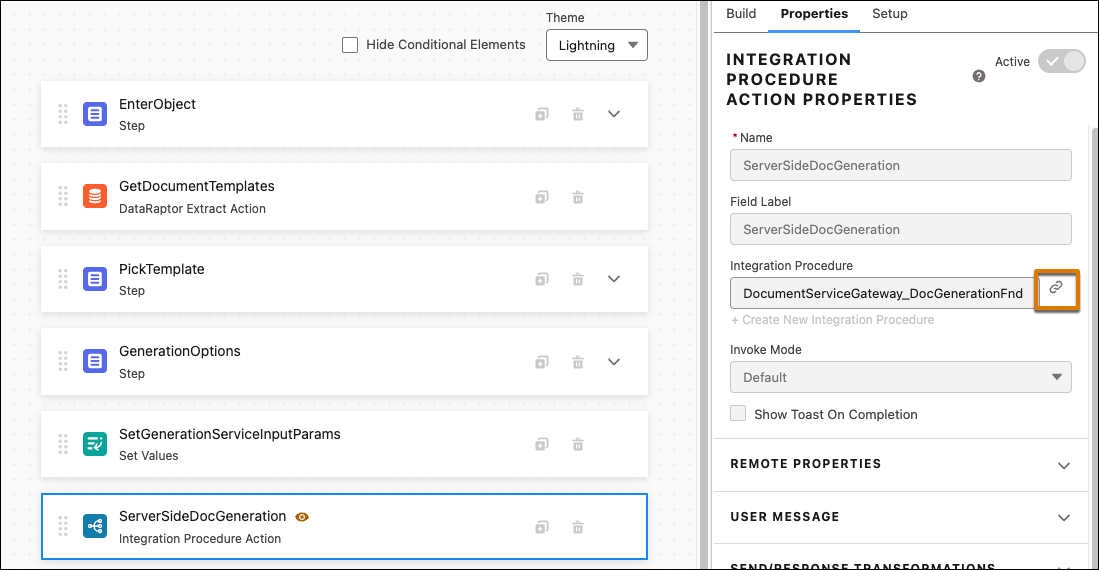Open help icon beside Action Properties heading
This screenshot has width=1099, height=570.
[978, 76]
